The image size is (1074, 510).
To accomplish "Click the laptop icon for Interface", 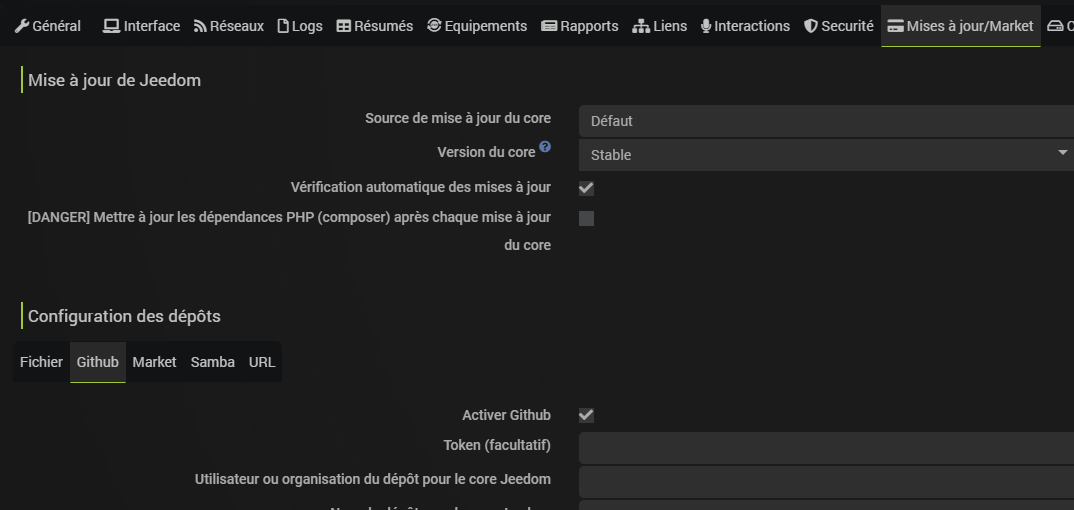I will click(x=111, y=26).
